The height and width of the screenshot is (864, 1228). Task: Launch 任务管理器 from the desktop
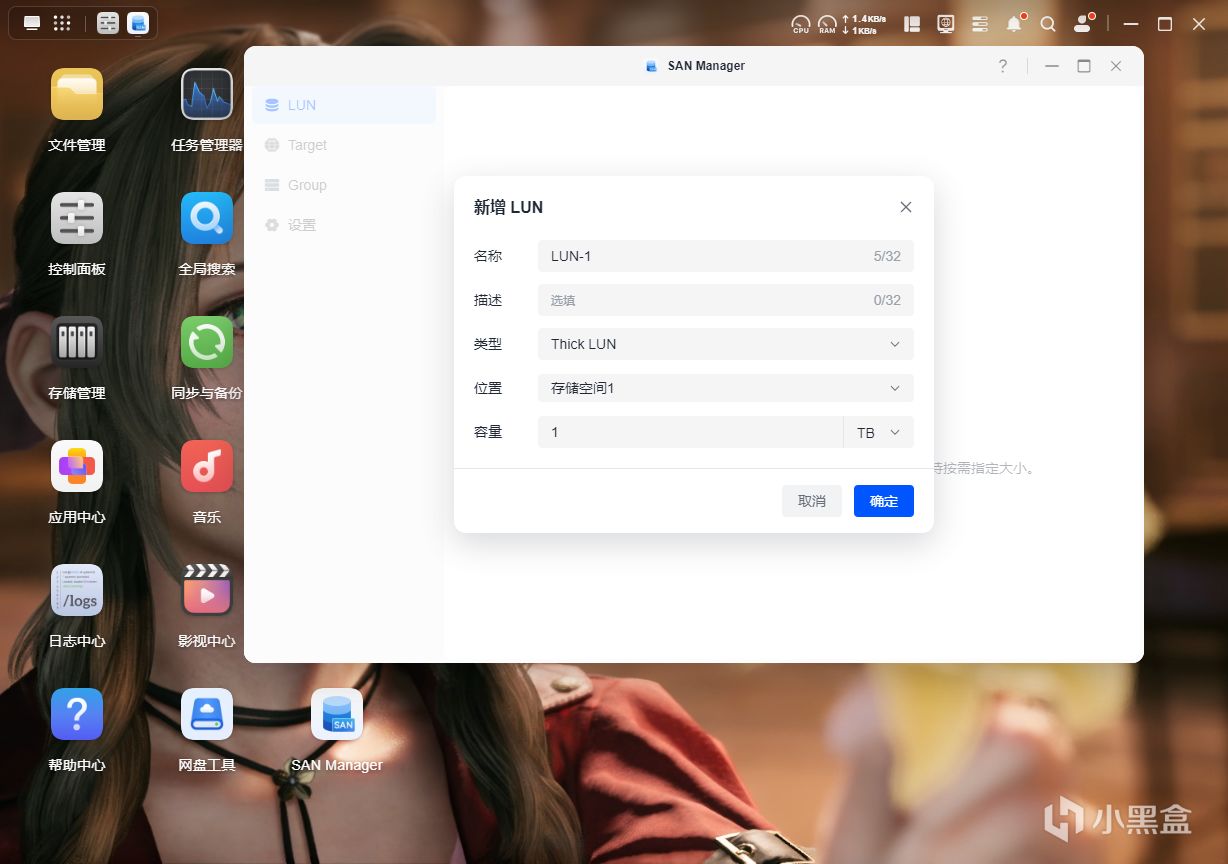click(207, 94)
